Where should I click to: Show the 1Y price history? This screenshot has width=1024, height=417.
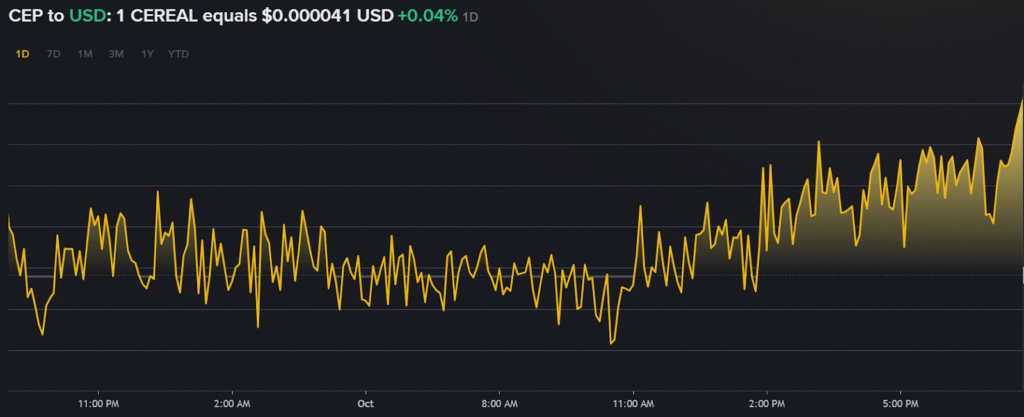[147, 54]
